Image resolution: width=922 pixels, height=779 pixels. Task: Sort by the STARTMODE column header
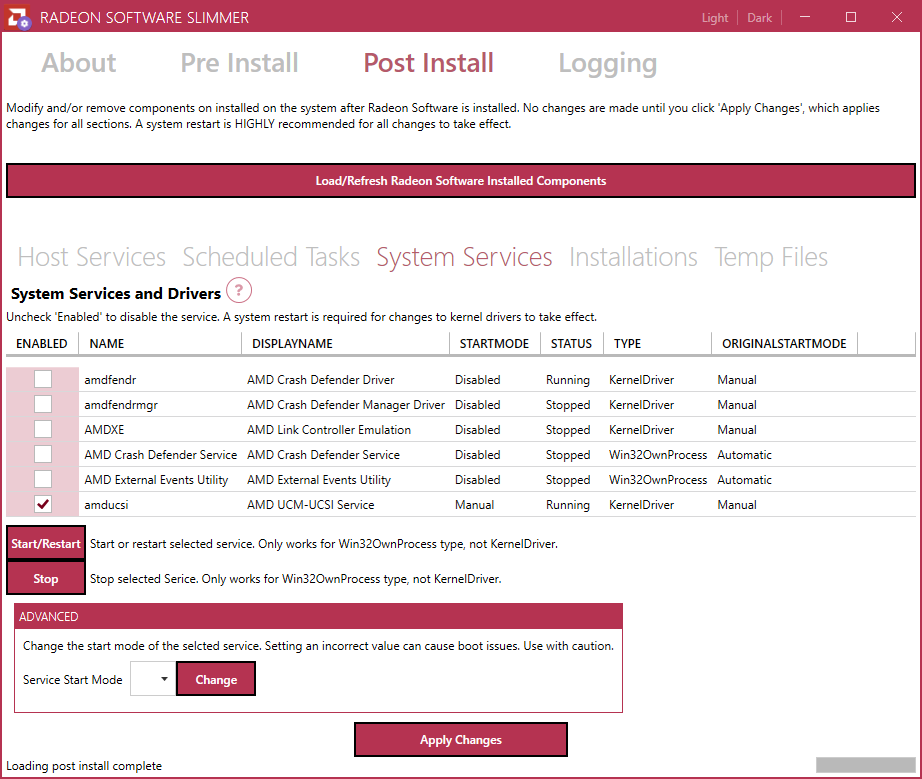coord(495,343)
